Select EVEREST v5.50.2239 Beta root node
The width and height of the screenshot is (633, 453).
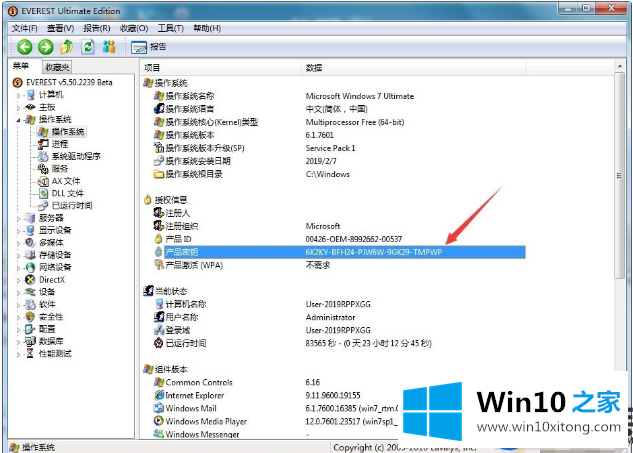(x=63, y=82)
